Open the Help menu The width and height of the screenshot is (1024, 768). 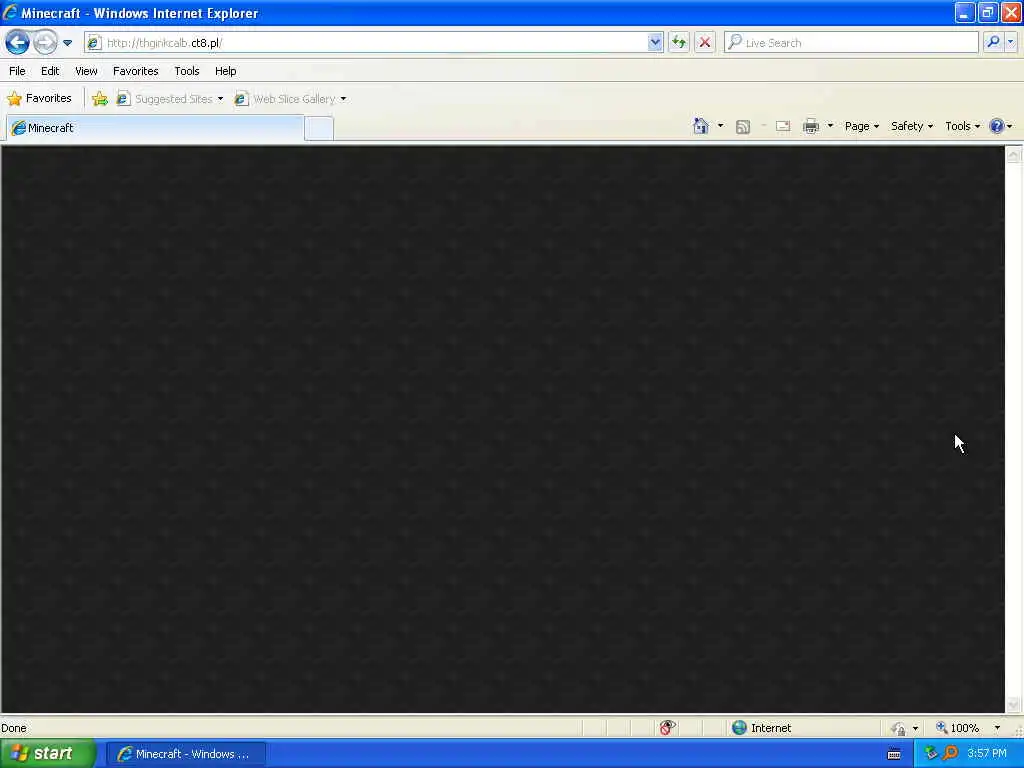[225, 71]
